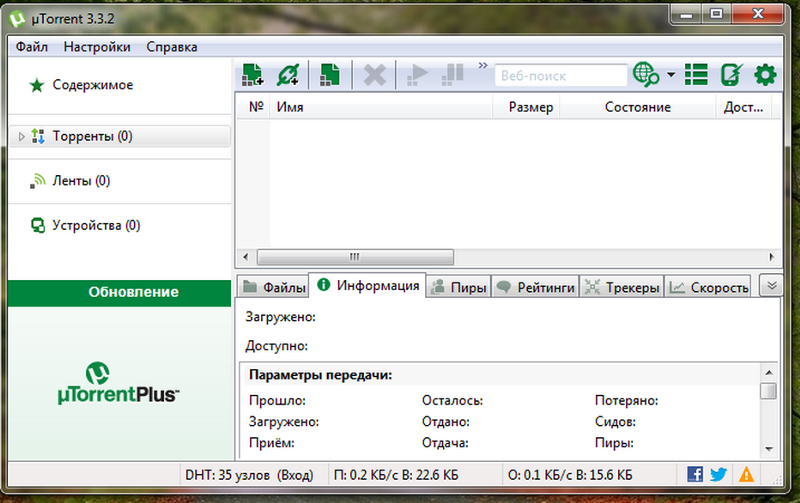Click the Create New Torrent icon

(330, 75)
